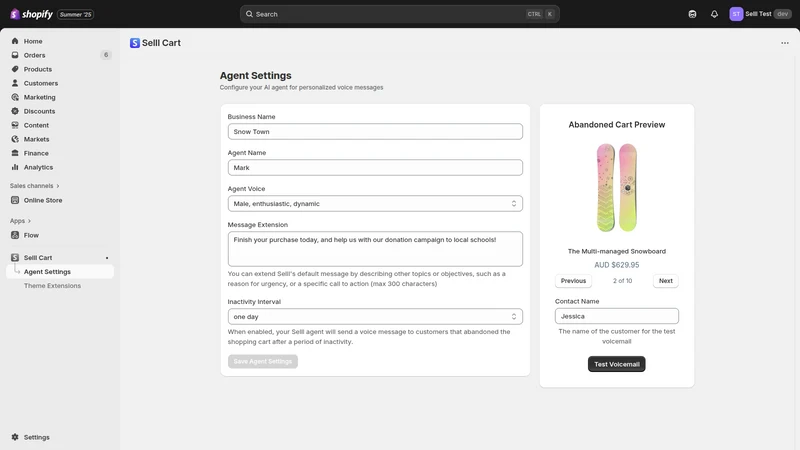
Task: Click the Markets globe icon
Action: [15, 139]
